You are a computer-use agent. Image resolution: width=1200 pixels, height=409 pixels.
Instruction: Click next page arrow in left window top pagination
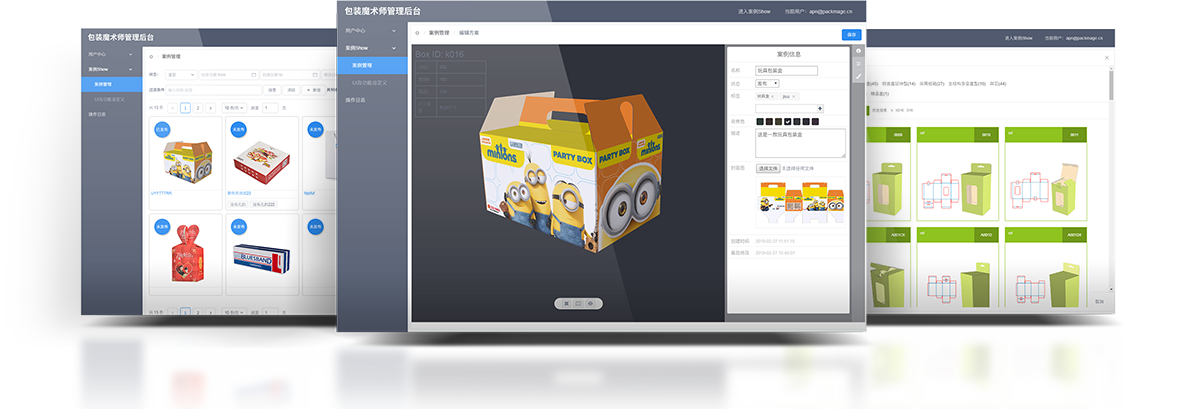212,107
